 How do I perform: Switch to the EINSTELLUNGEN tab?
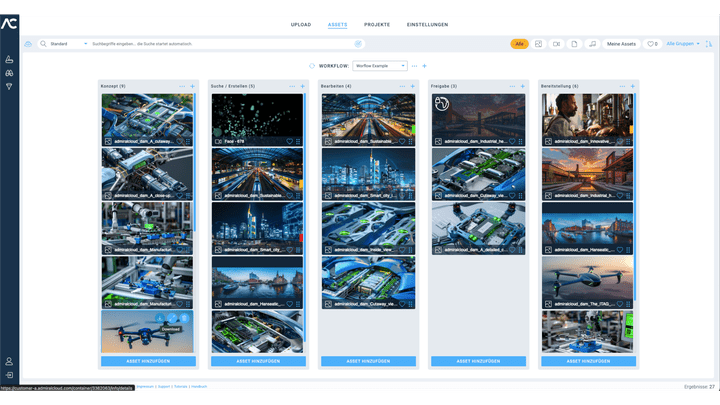click(x=428, y=25)
